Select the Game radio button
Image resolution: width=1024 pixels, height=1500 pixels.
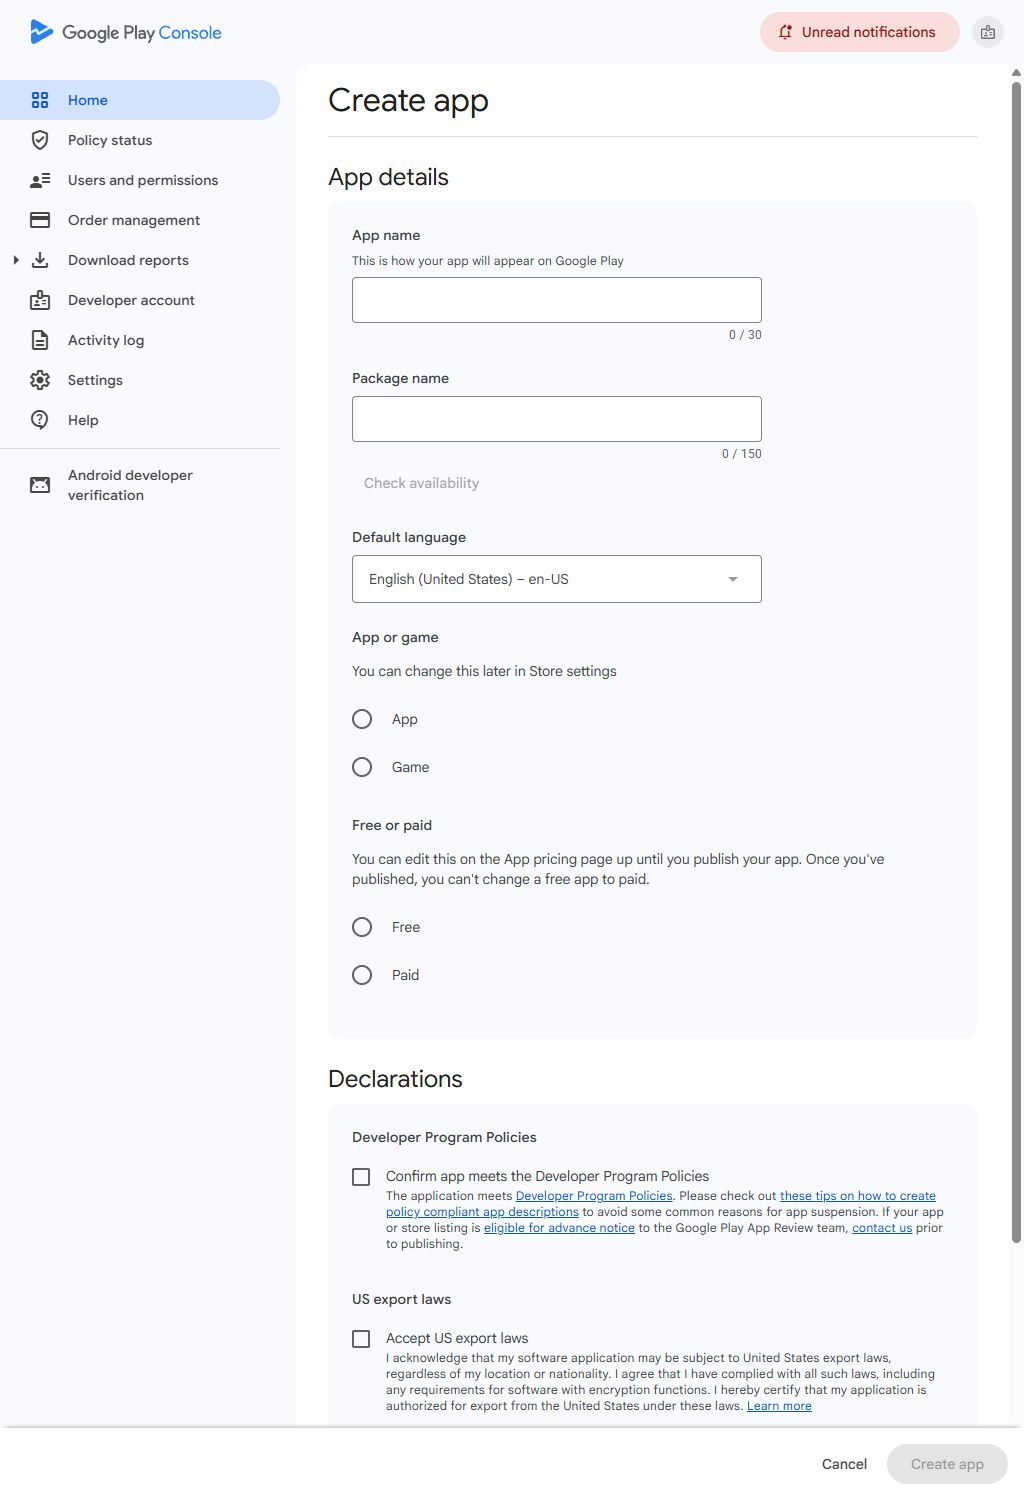[362, 767]
